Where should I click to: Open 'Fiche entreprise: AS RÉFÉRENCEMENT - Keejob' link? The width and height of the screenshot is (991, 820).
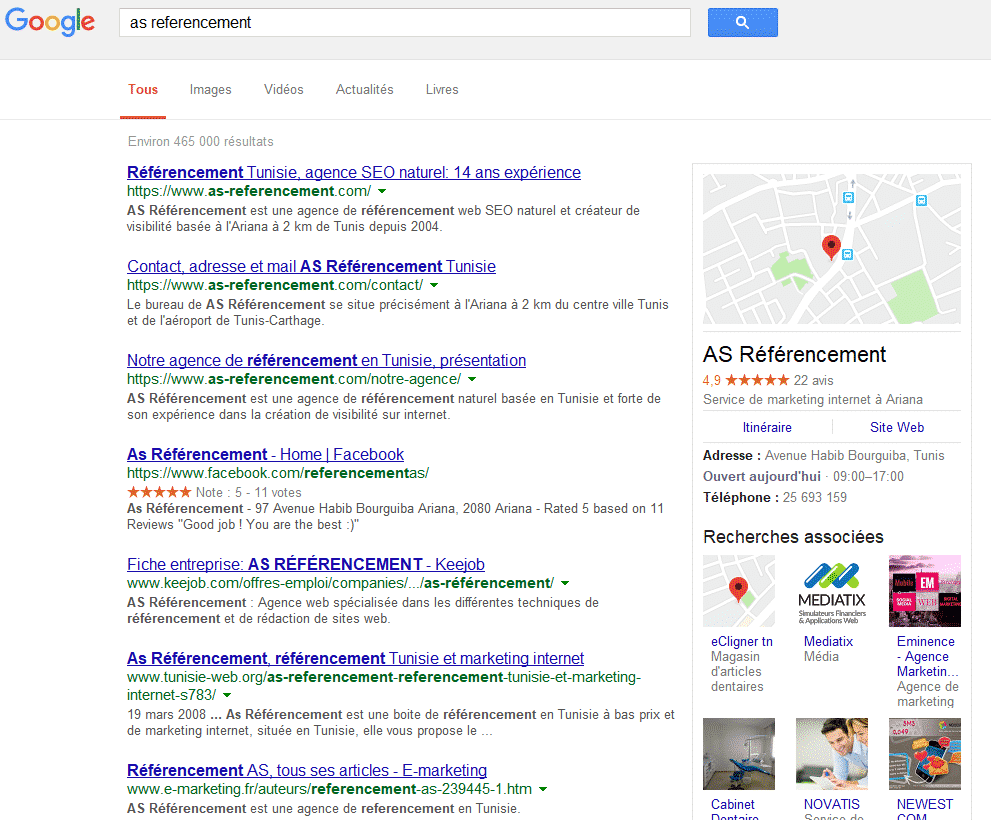[x=306, y=564]
